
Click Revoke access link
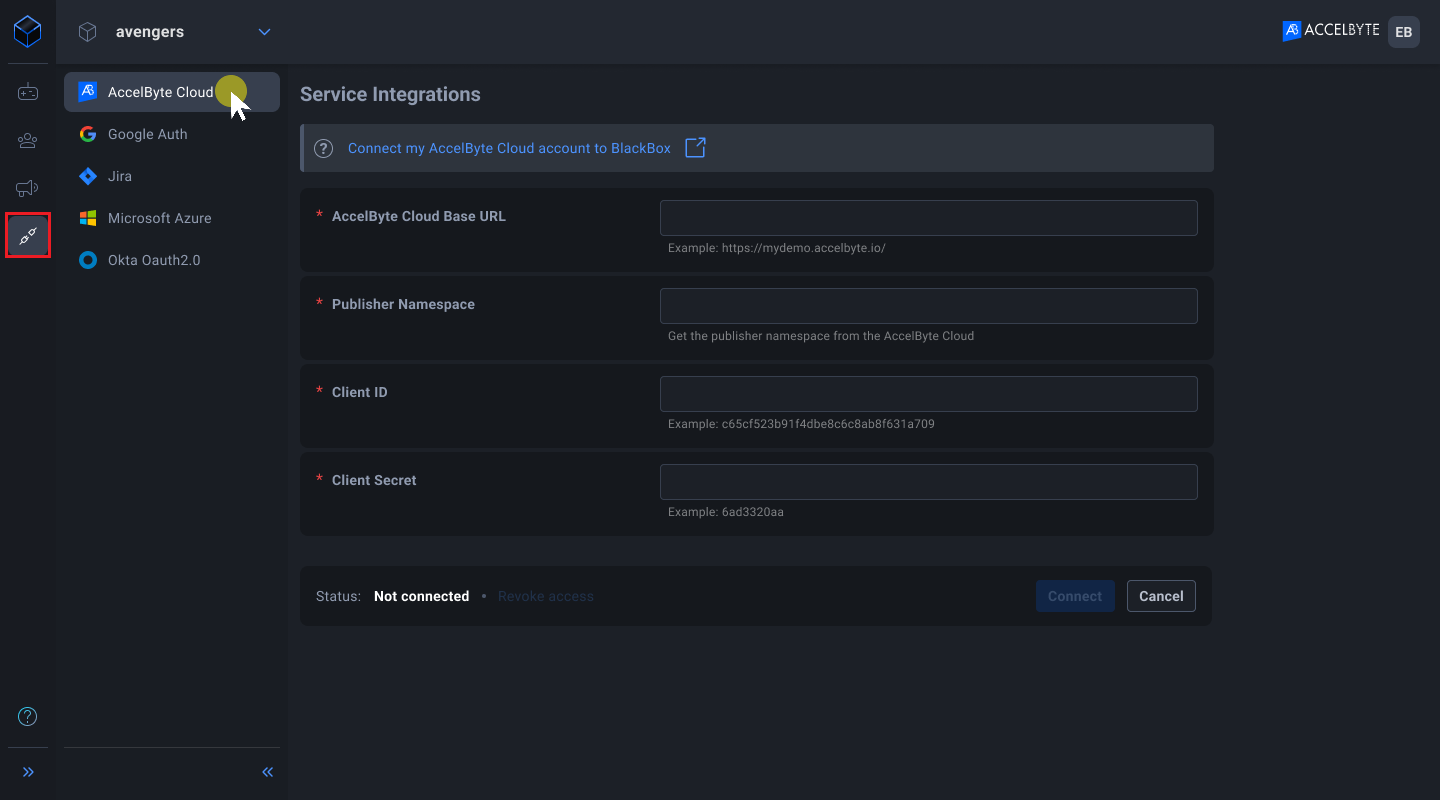pos(546,596)
